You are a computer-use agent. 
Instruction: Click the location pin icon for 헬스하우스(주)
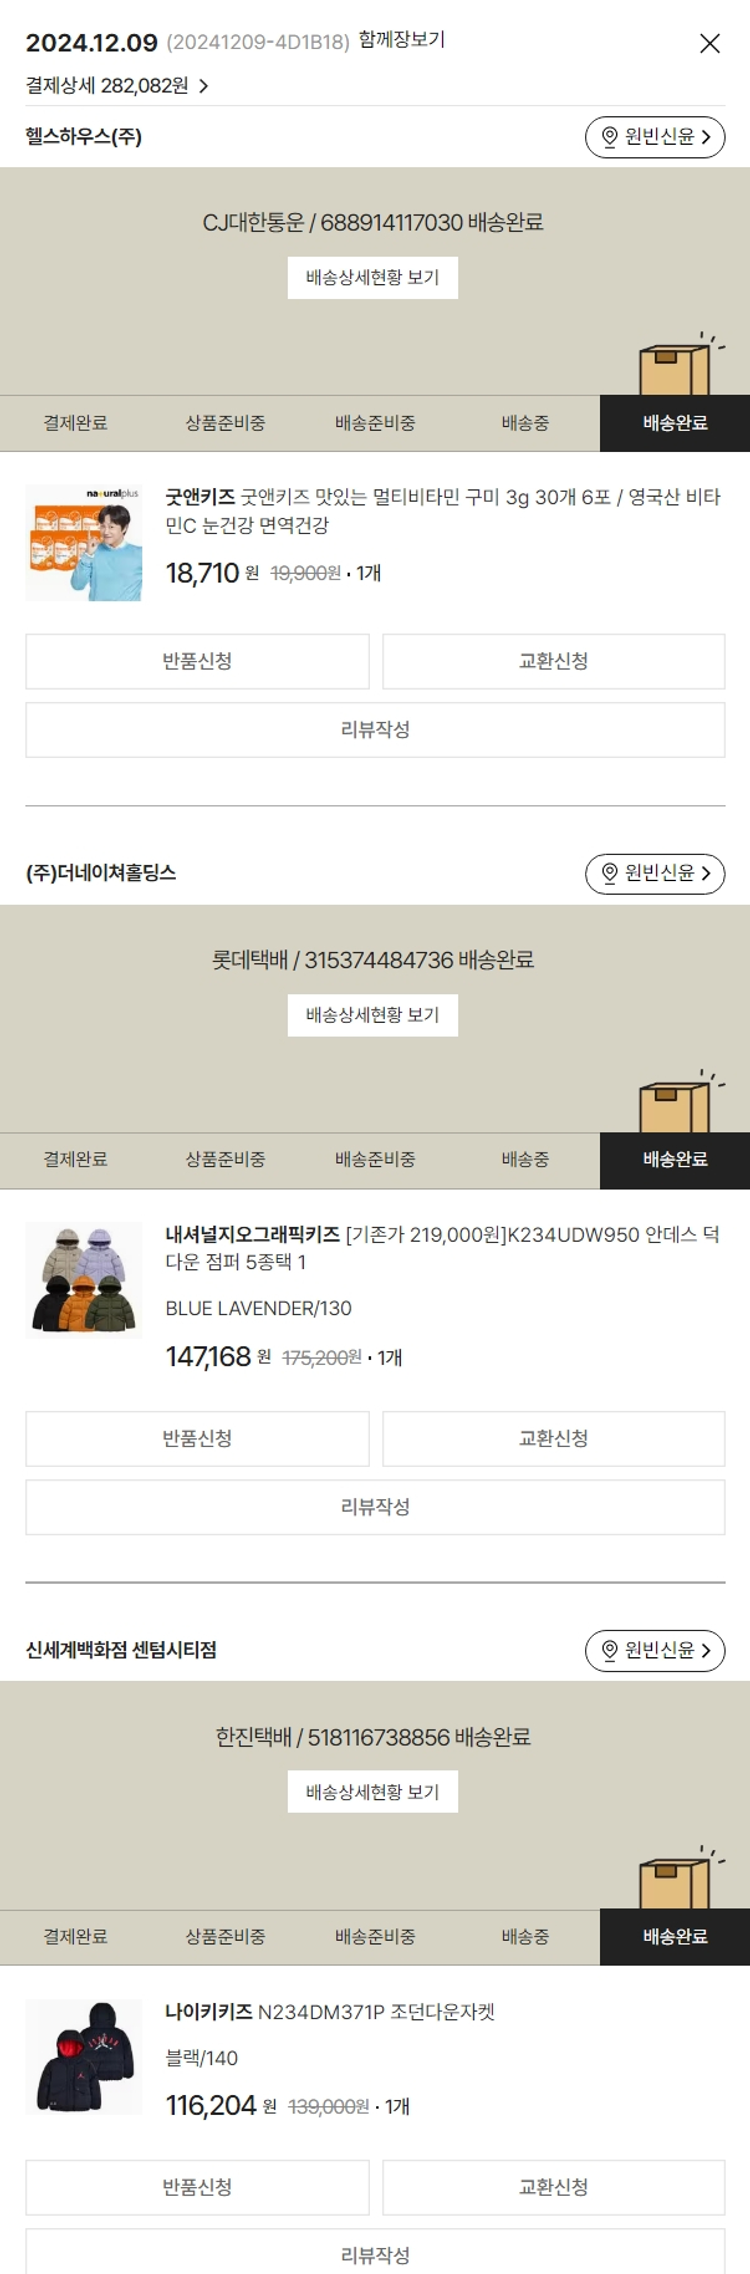pos(609,137)
